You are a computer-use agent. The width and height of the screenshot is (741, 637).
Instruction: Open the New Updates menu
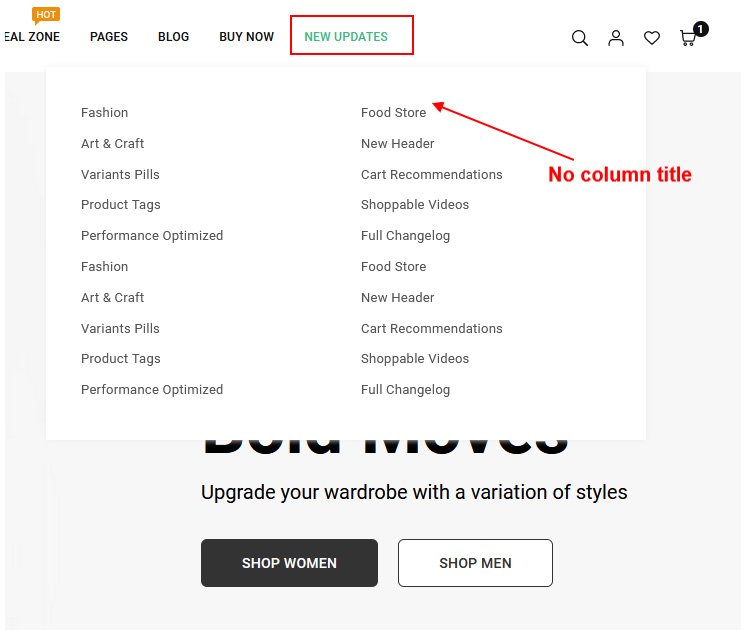coord(346,37)
